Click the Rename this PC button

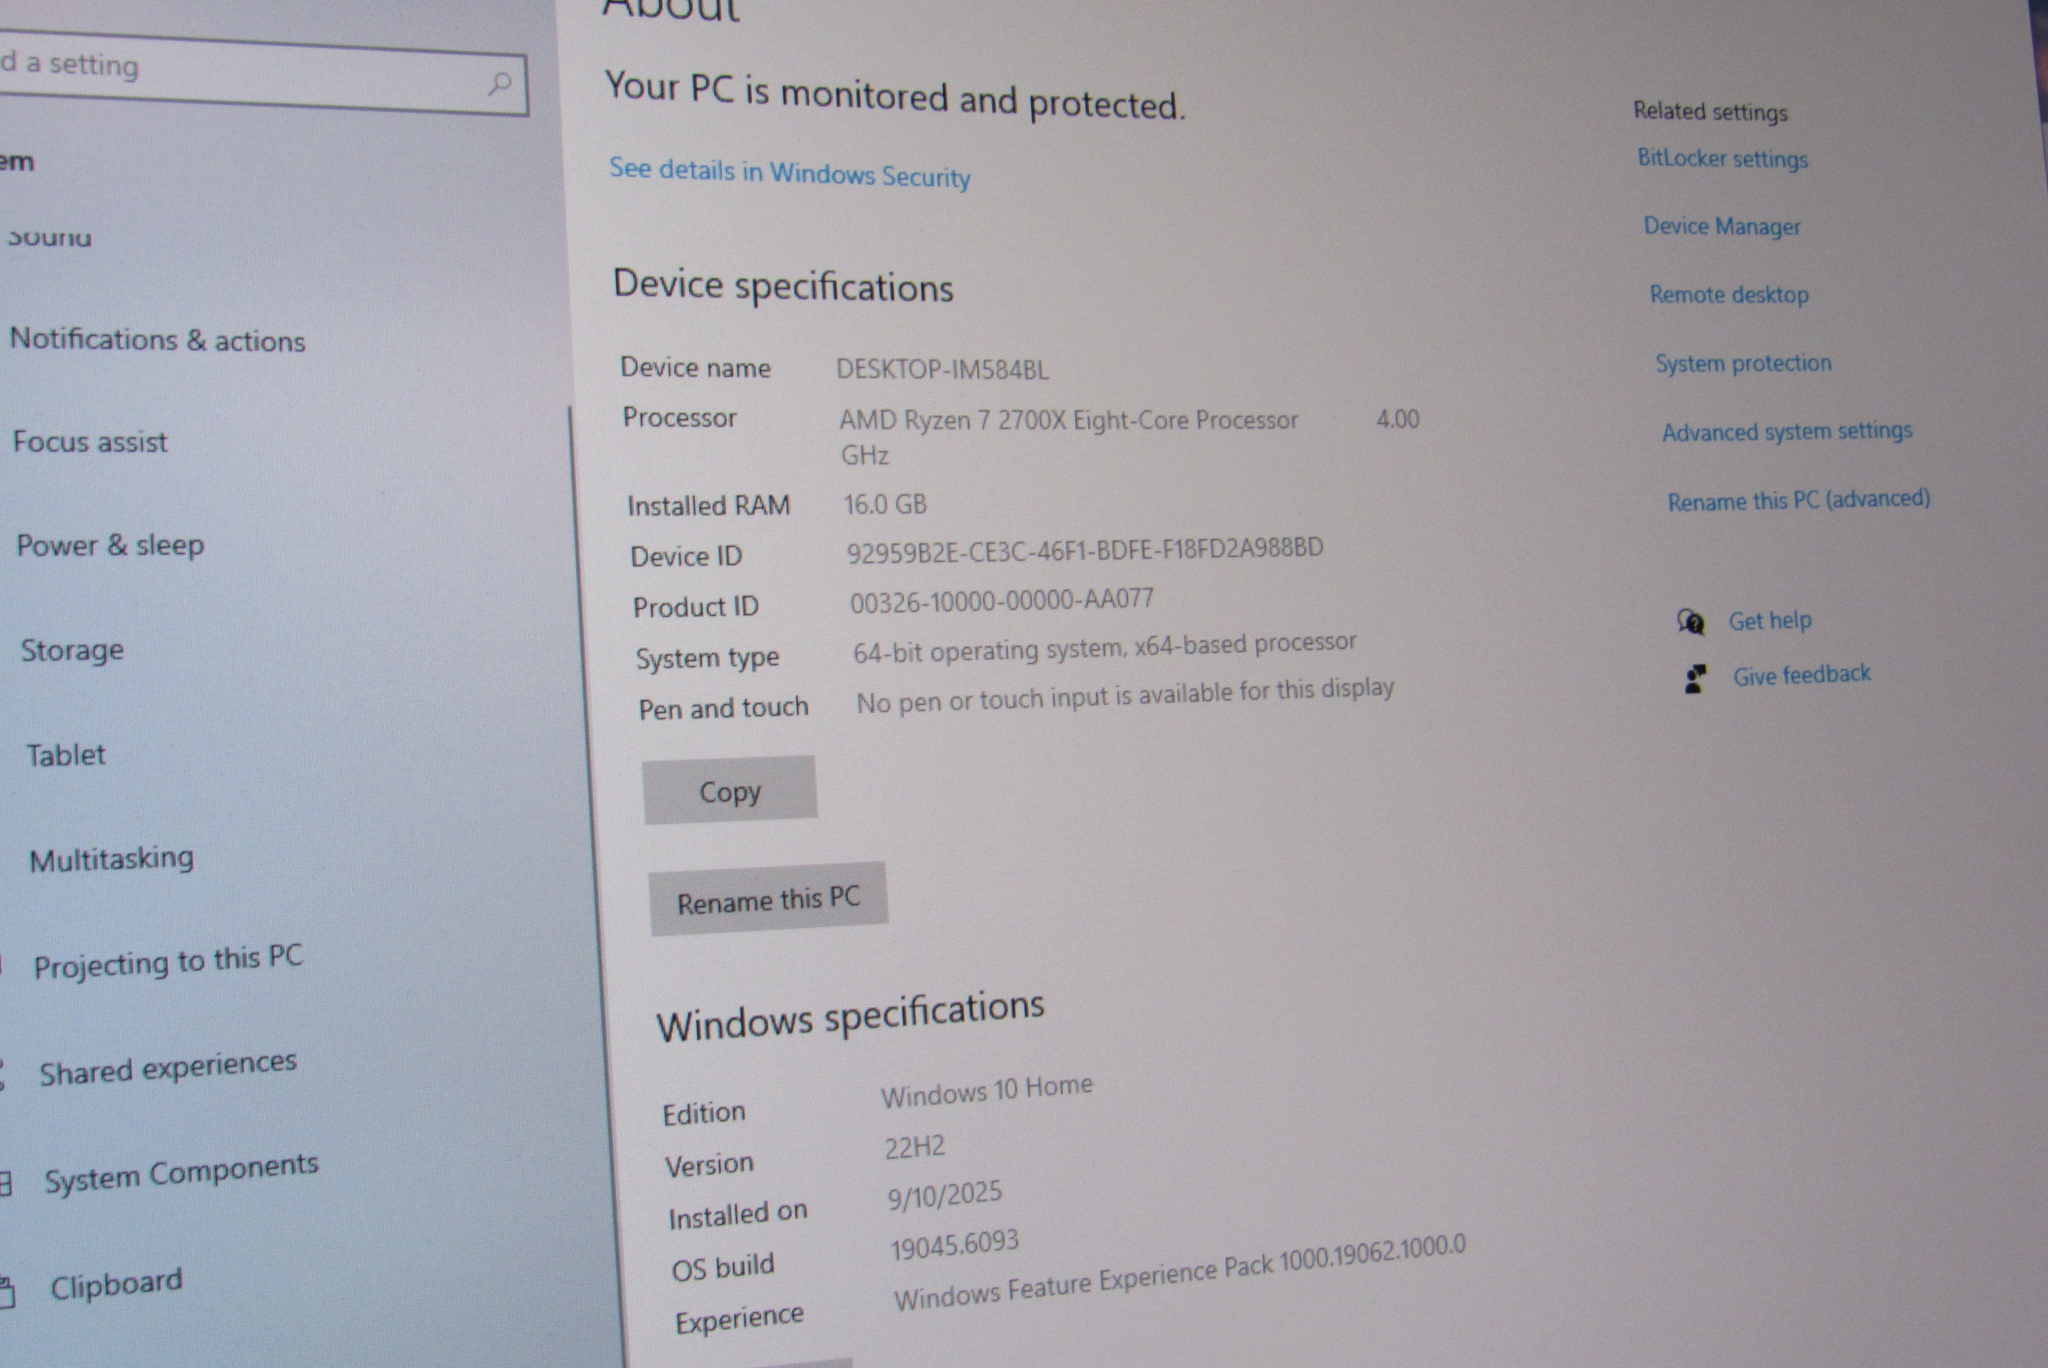768,899
